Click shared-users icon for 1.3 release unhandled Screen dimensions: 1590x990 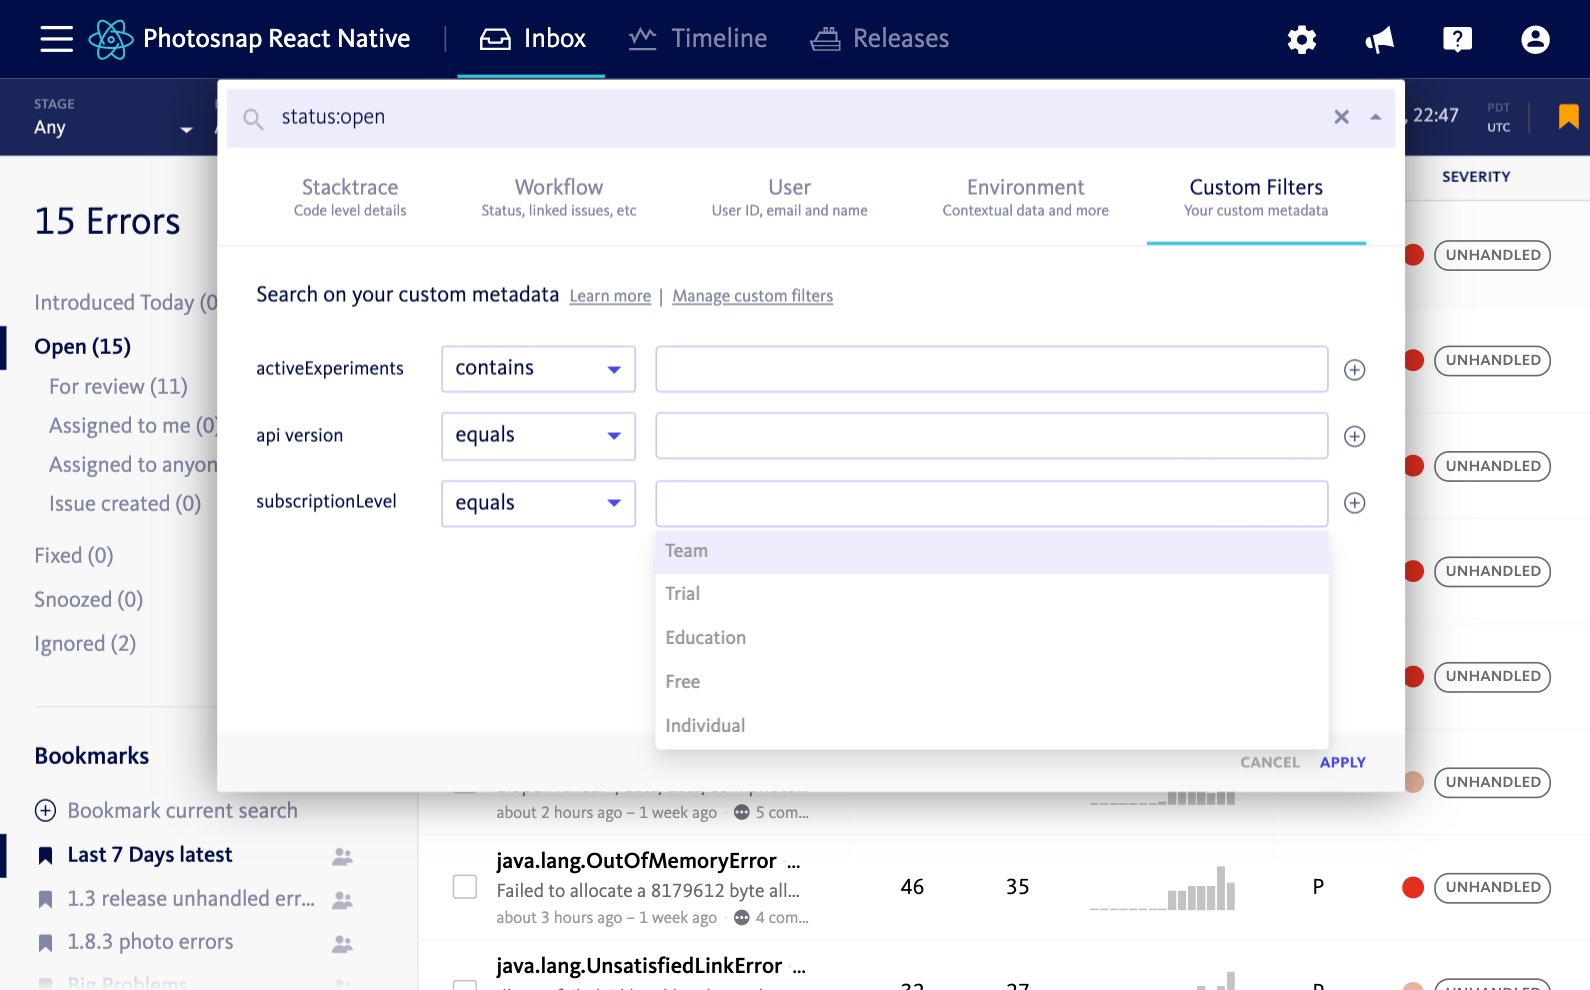point(342,900)
